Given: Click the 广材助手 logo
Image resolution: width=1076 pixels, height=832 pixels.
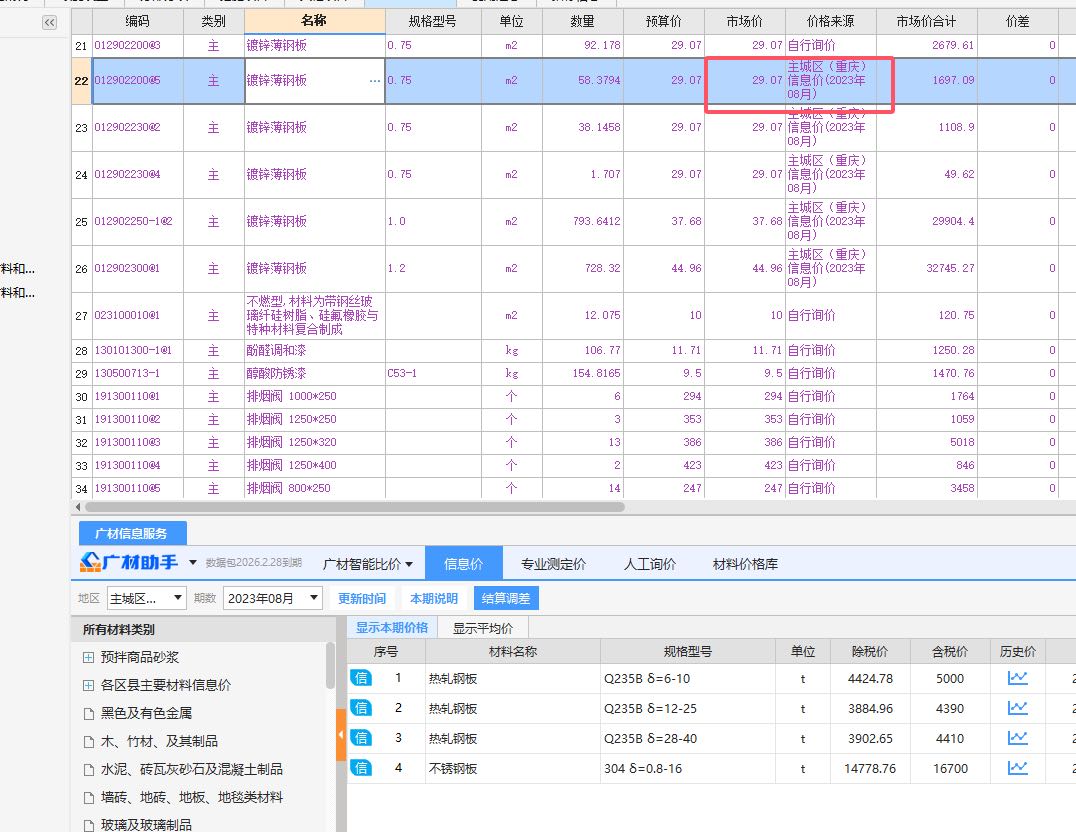Looking at the screenshot, I should pos(129,563).
